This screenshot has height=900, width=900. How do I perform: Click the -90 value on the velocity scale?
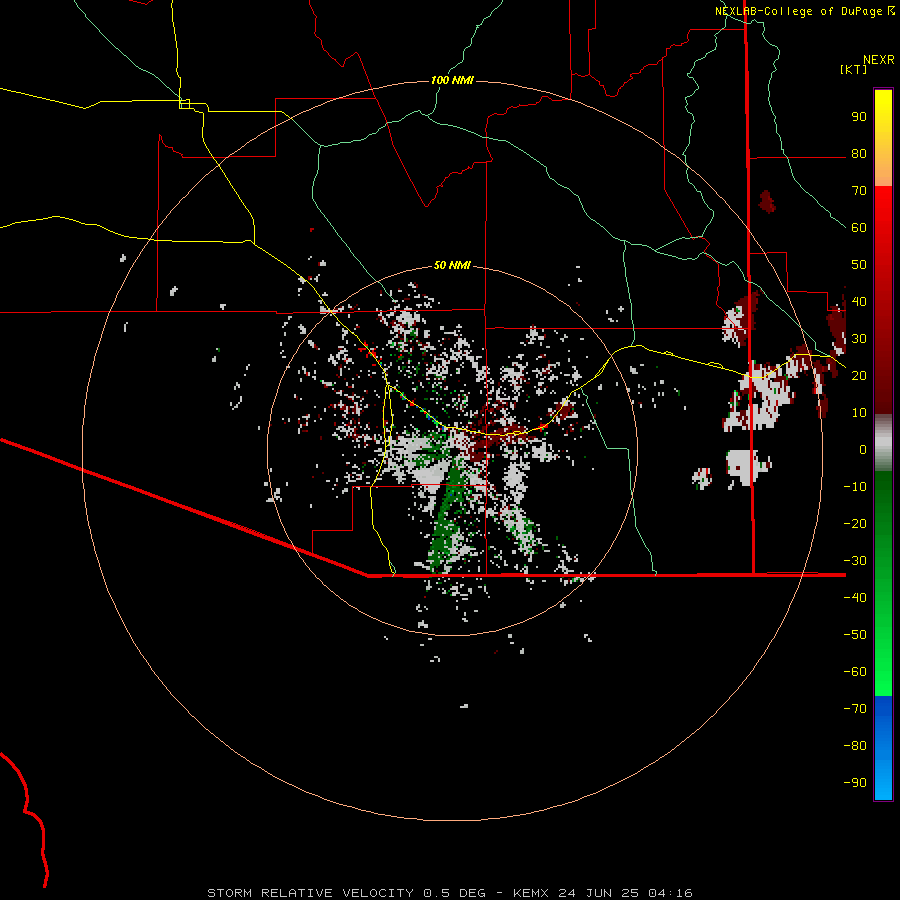click(855, 782)
